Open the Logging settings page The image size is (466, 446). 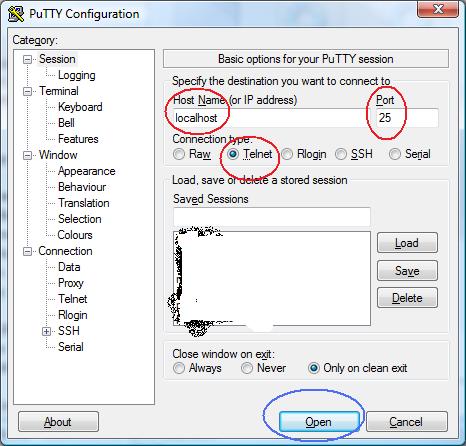pyautogui.click(x=77, y=75)
